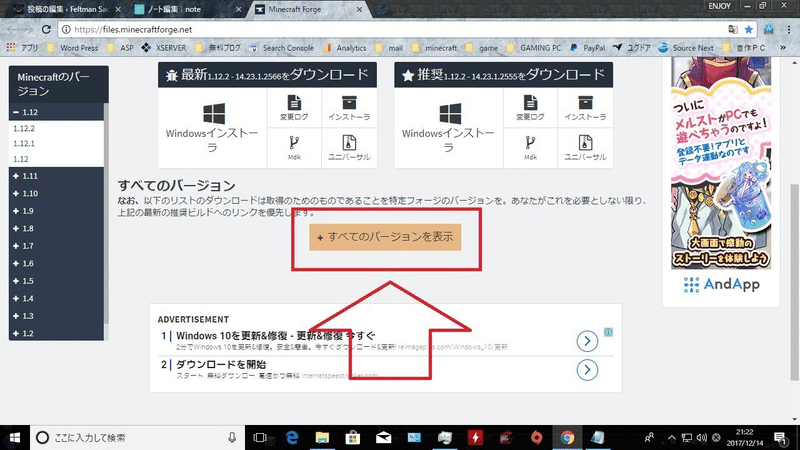The image size is (800, 450).
Task: Click the Windows installer icon under 推奨 download
Action: click(x=450, y=114)
